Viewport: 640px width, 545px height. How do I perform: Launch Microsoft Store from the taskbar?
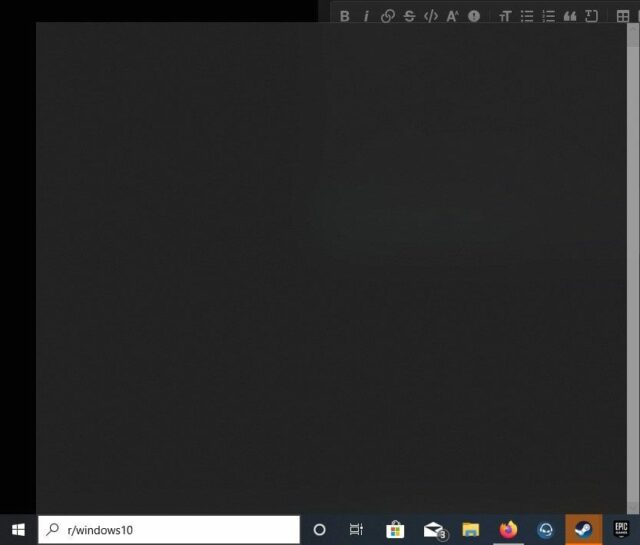(395, 530)
